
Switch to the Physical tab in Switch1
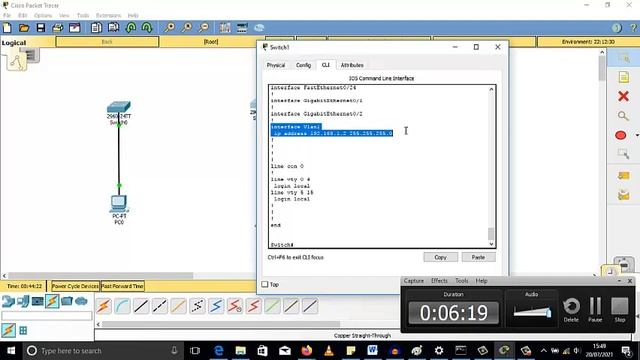tap(276, 65)
